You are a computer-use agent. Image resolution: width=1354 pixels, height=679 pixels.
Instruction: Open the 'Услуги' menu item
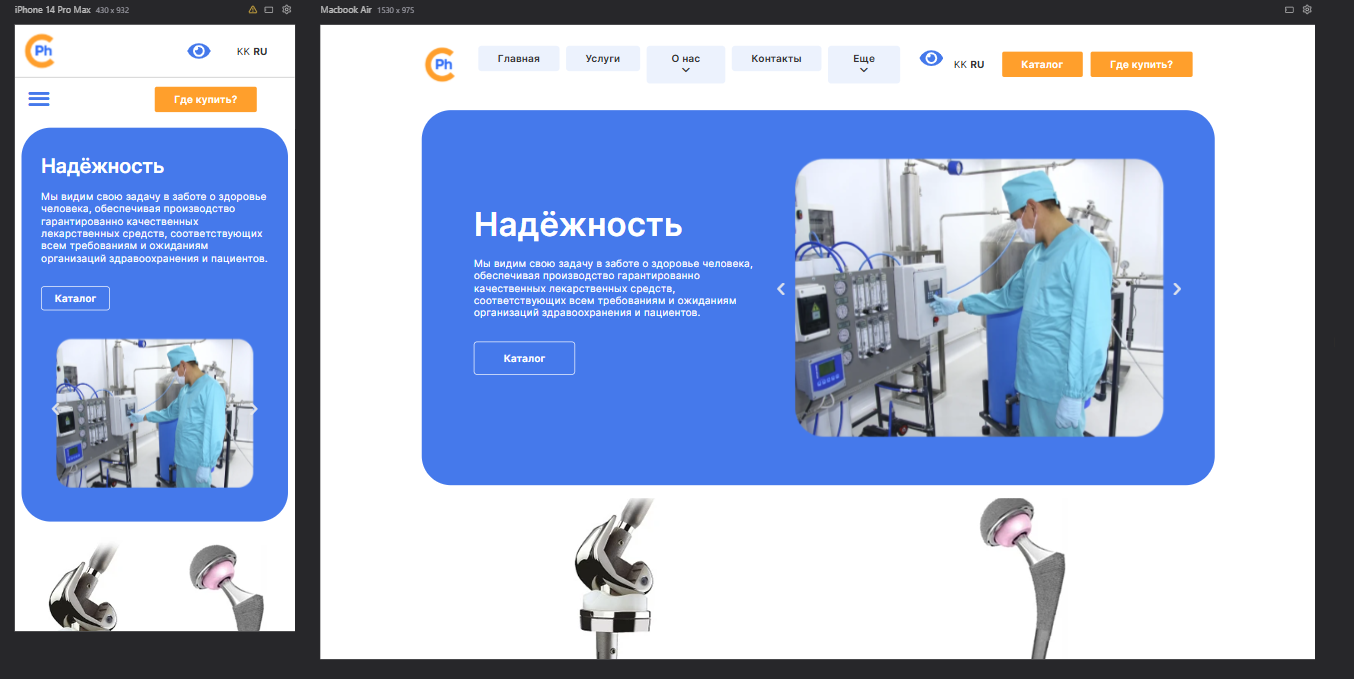point(603,58)
